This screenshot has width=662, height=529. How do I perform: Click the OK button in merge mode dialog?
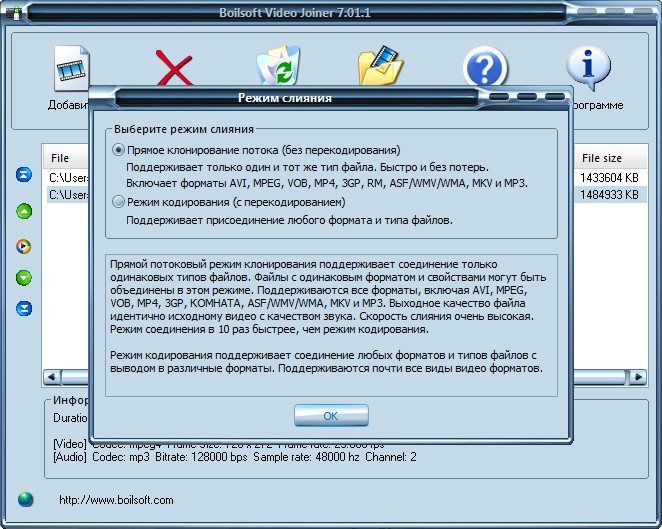click(331, 416)
